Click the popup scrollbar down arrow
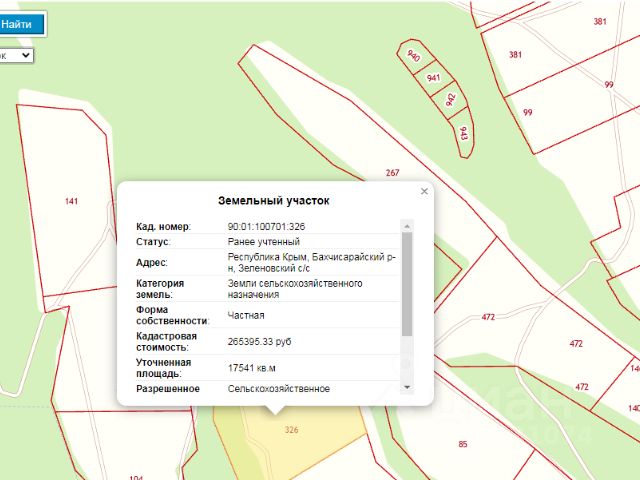 click(407, 387)
